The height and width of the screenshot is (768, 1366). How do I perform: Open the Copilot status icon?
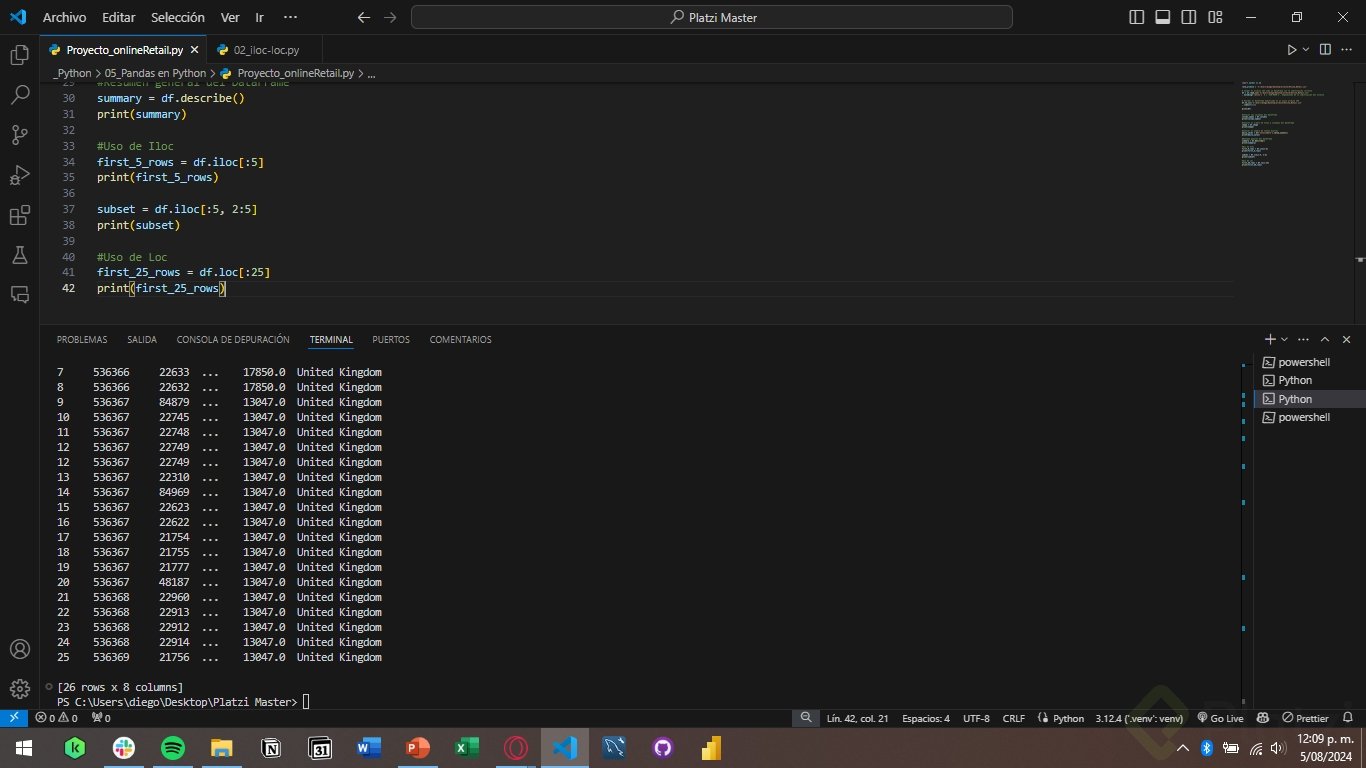(1262, 718)
